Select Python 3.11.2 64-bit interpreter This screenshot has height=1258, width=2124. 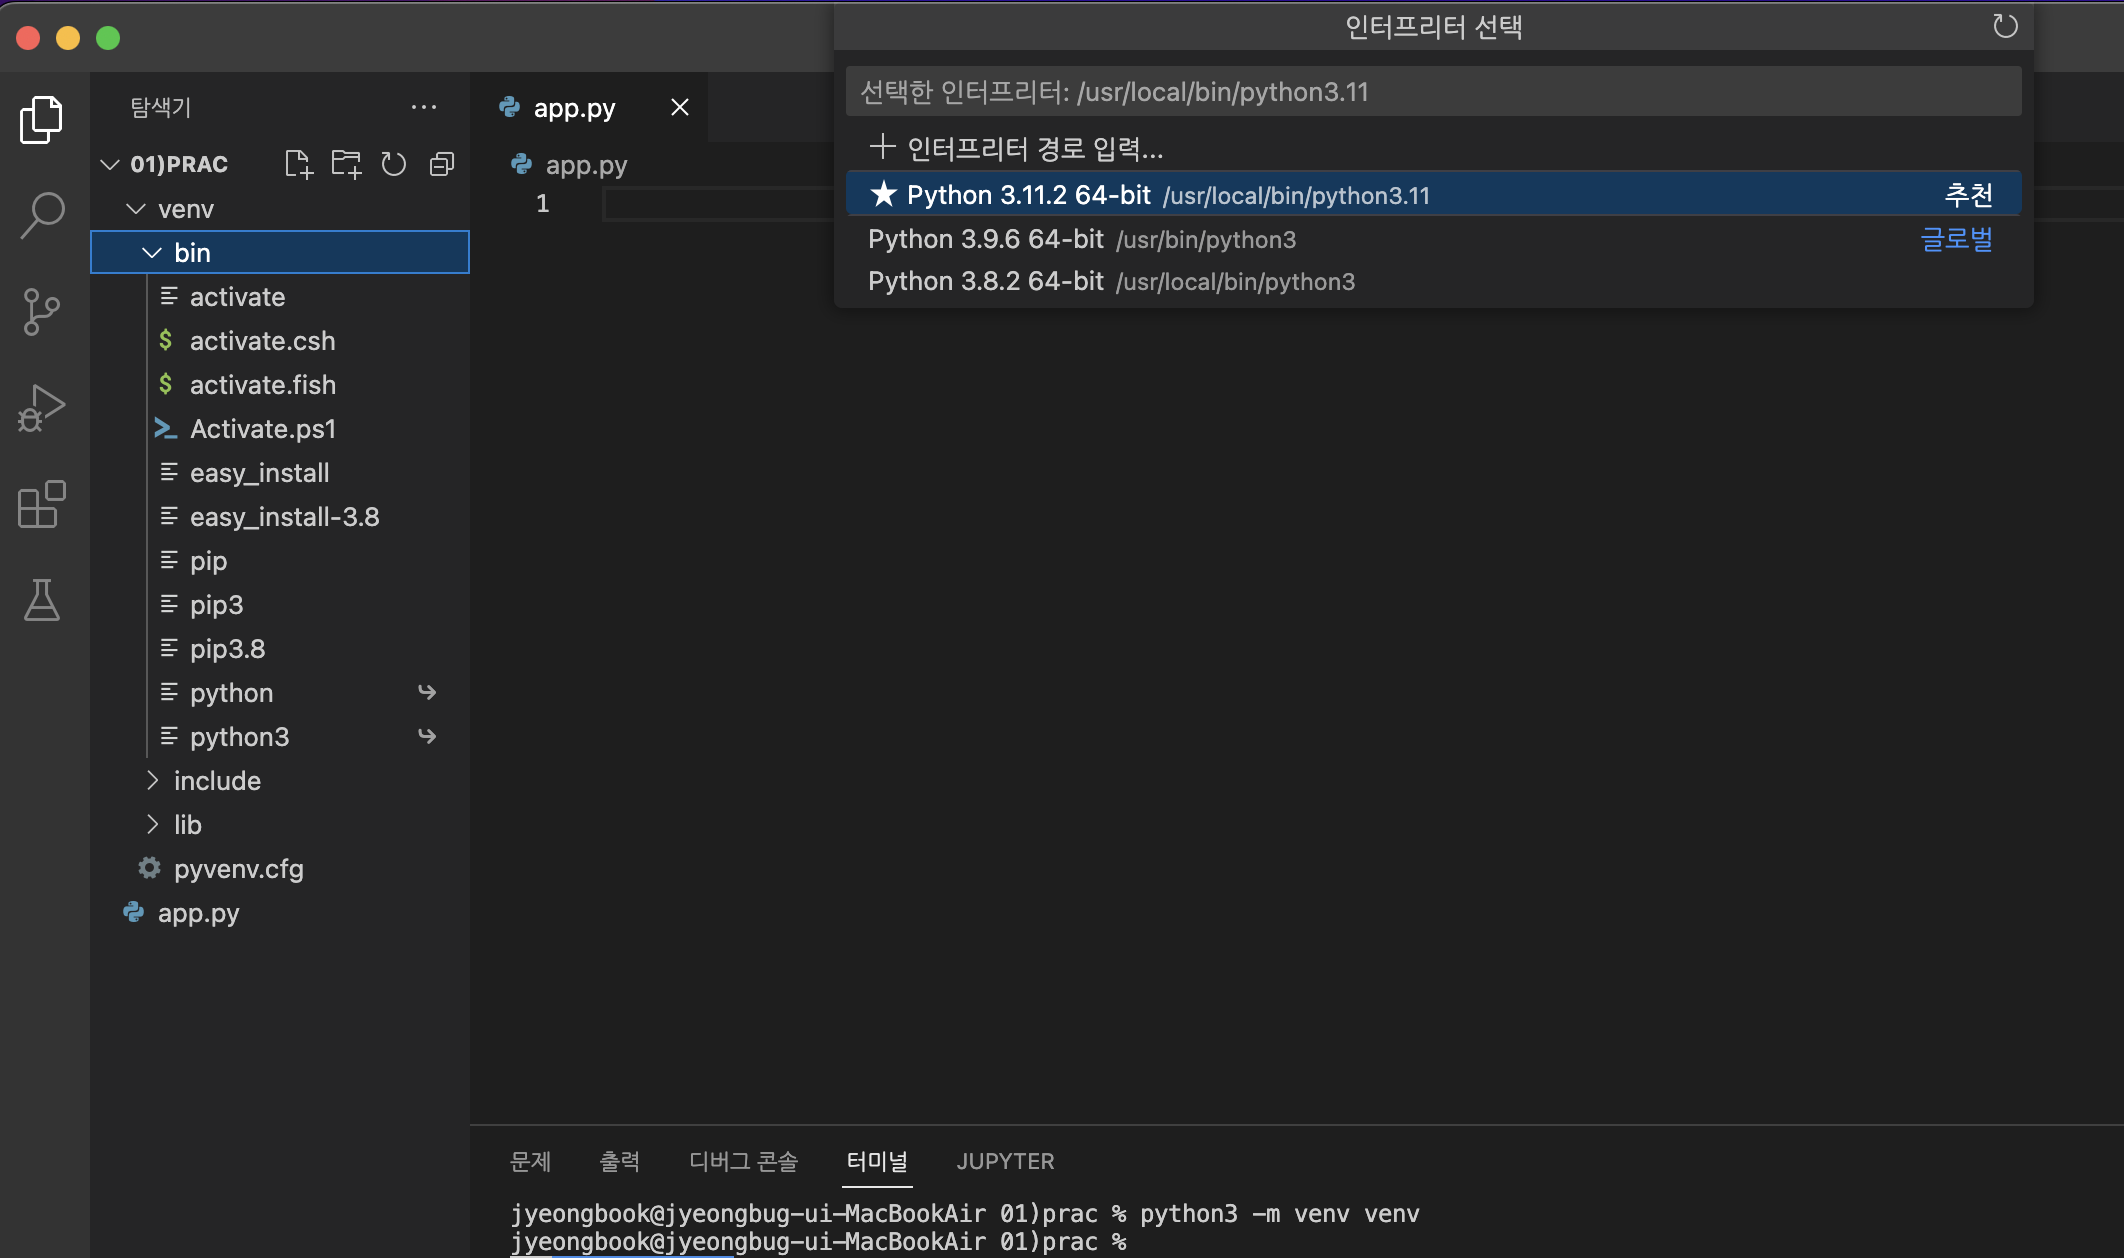(1433, 194)
